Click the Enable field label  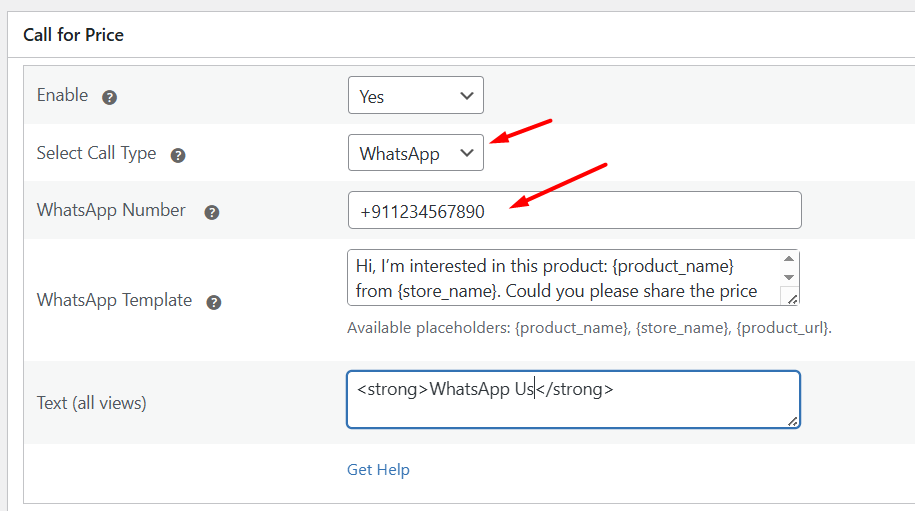[x=62, y=96]
